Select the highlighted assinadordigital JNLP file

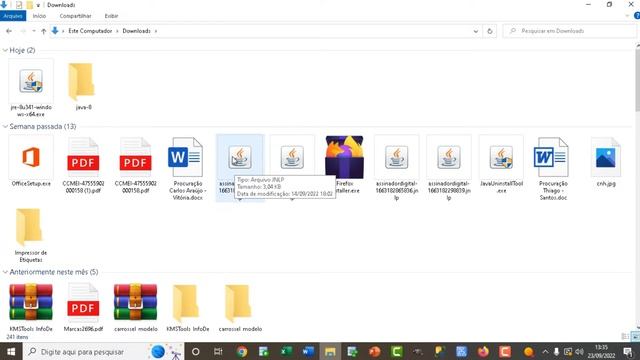240,157
